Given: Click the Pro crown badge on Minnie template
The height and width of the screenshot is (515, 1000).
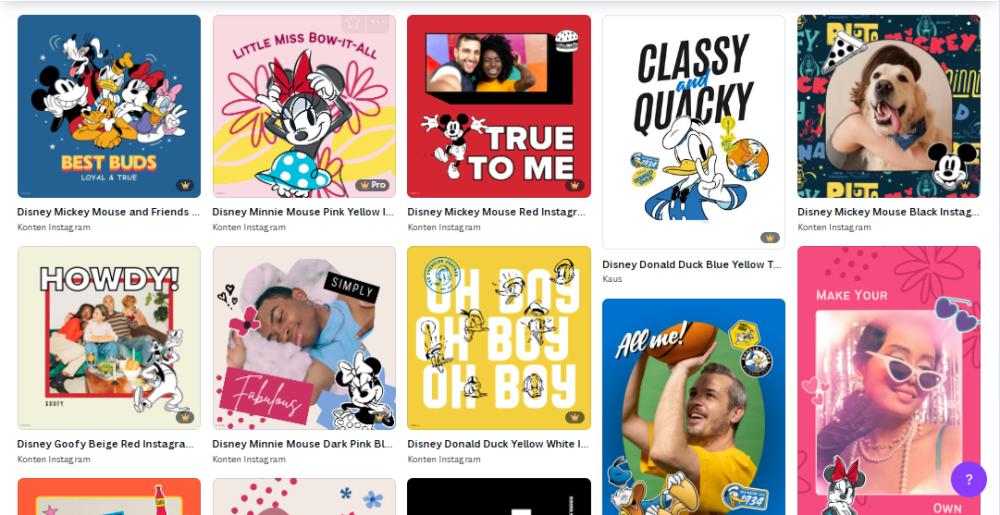Looking at the screenshot, I should 372,185.
